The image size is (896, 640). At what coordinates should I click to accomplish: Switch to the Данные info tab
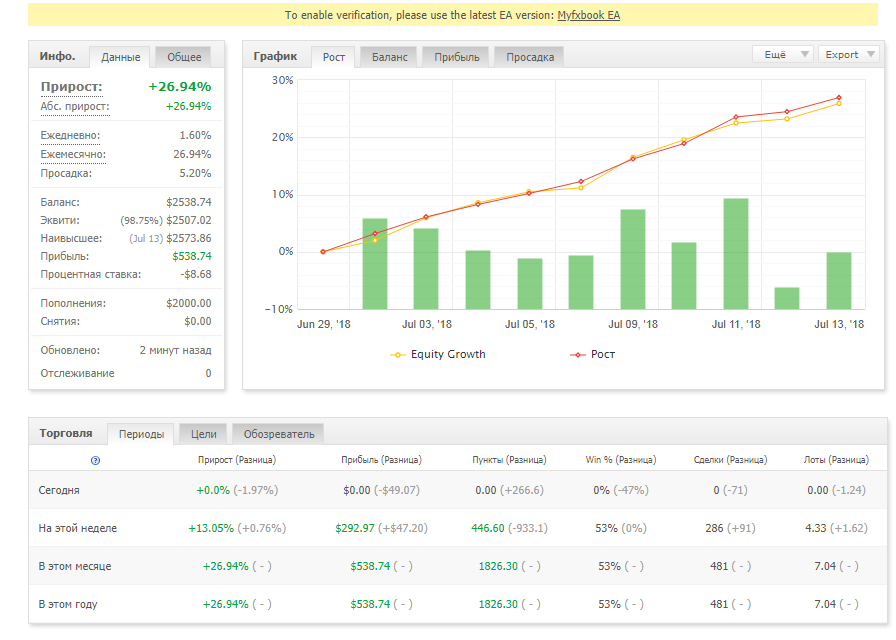[x=121, y=57]
